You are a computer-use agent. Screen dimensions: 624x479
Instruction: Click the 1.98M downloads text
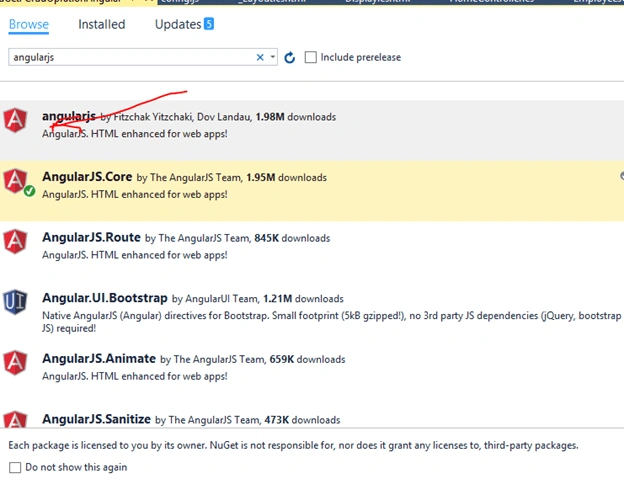point(296,117)
